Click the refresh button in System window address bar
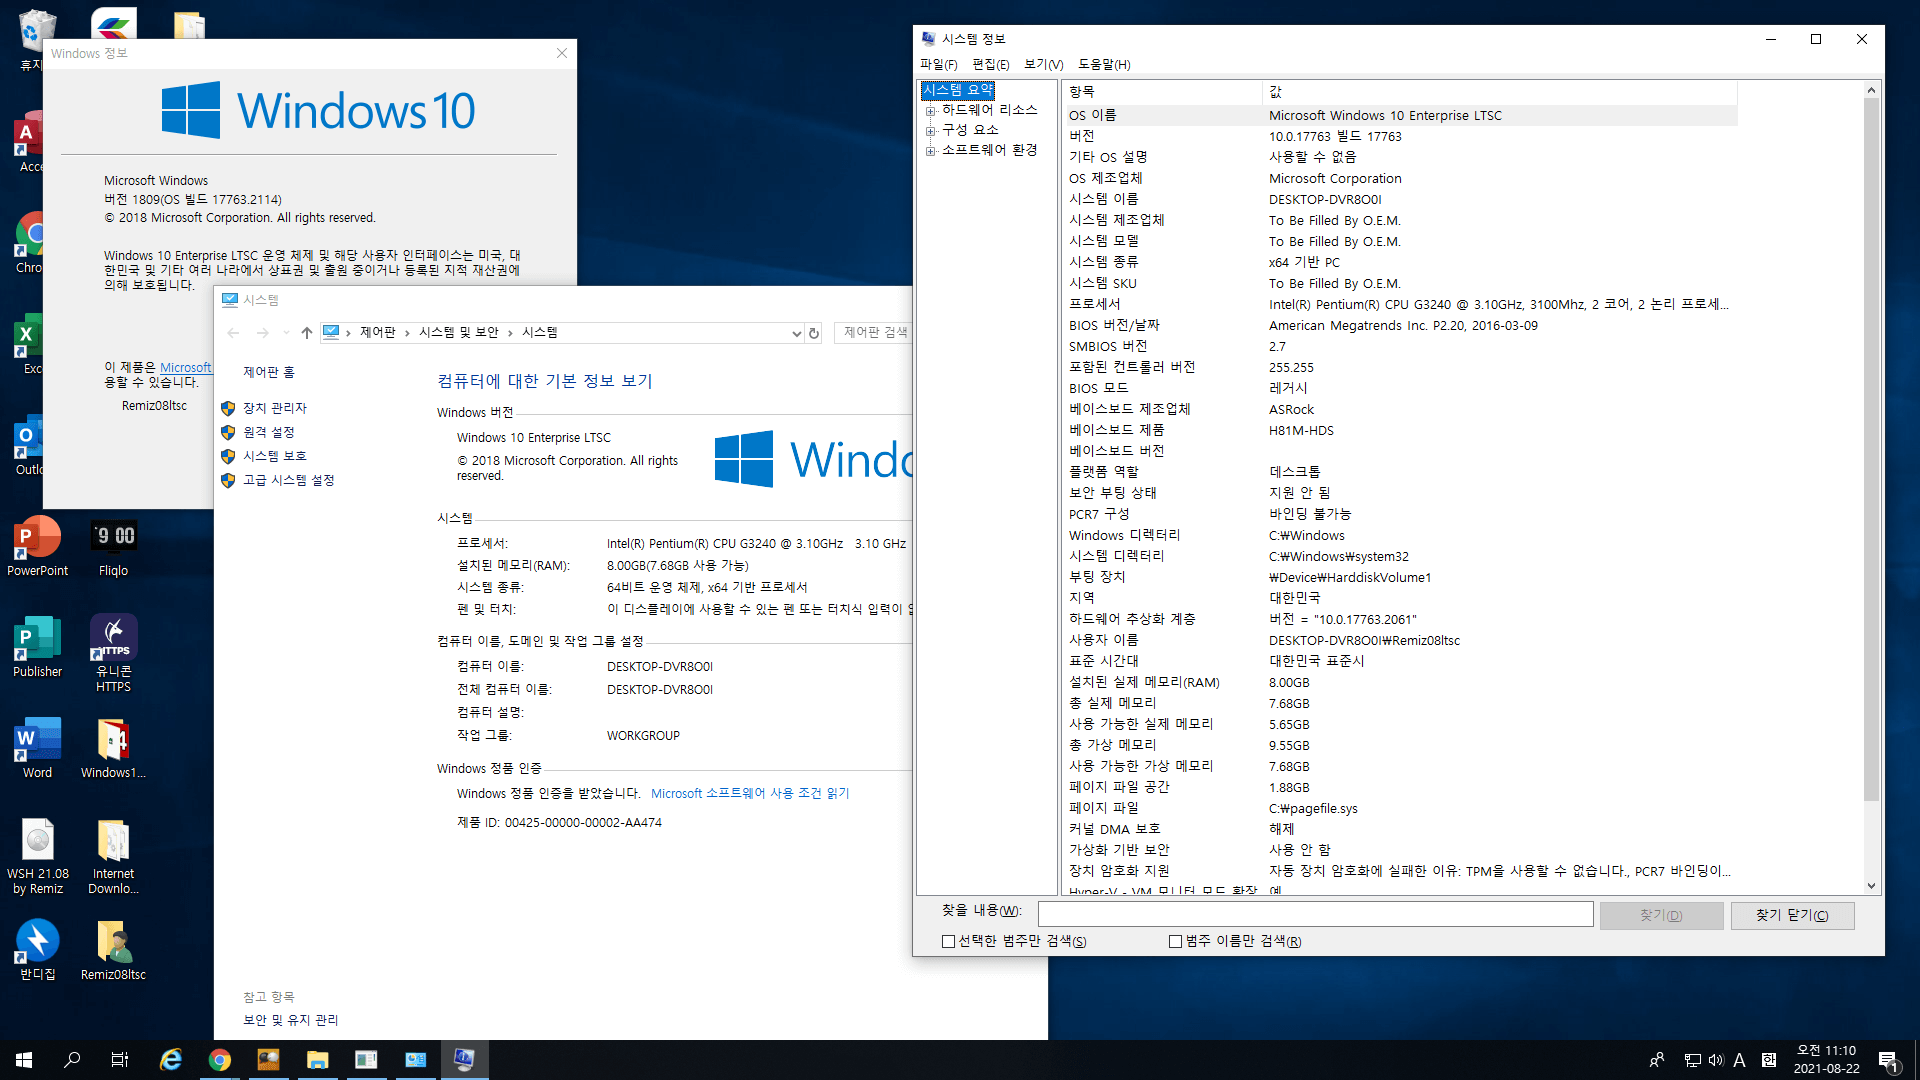This screenshot has height=1080, width=1920. tap(814, 333)
